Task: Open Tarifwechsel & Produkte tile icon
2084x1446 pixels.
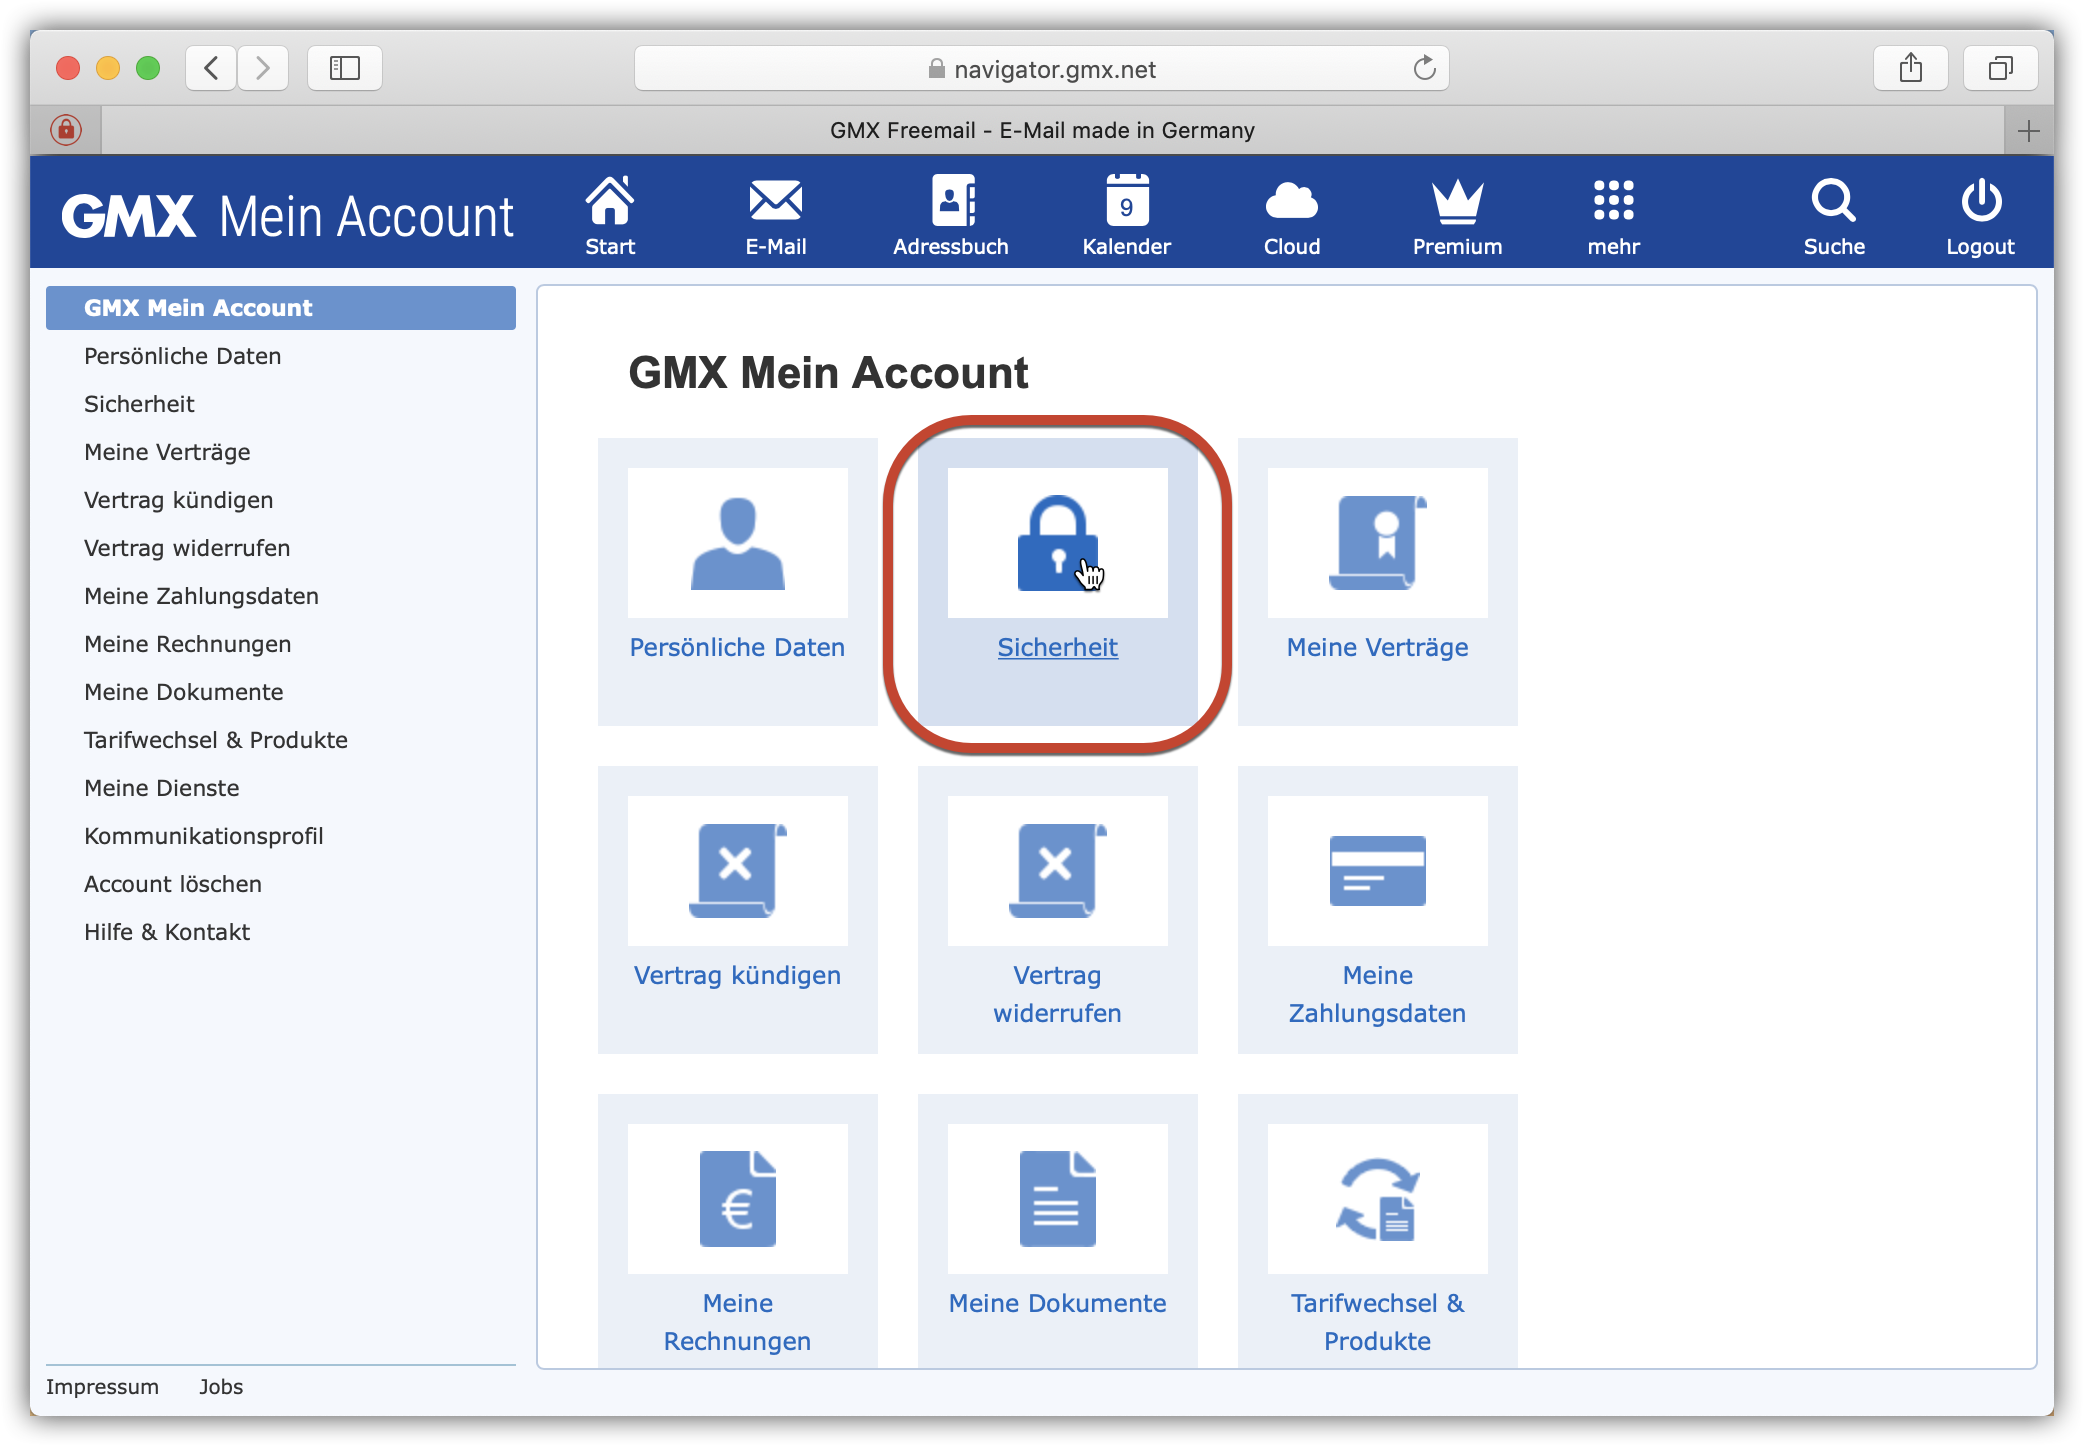Action: coord(1378,1199)
